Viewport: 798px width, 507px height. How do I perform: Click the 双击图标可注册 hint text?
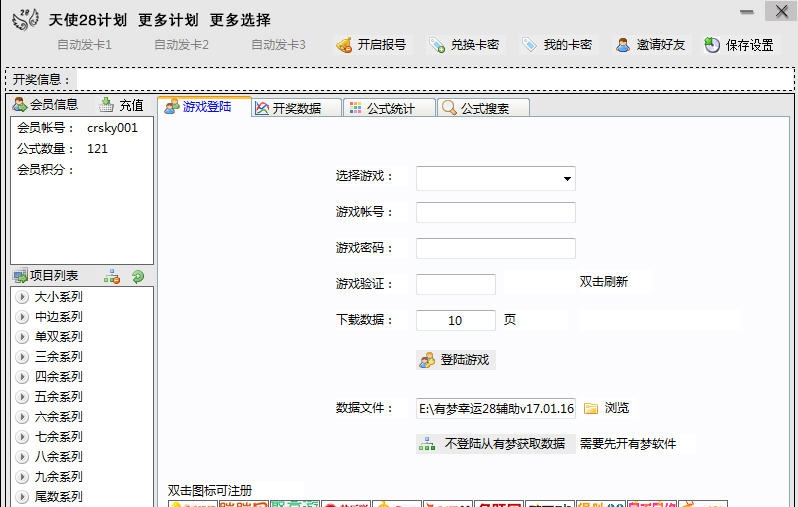(210, 490)
